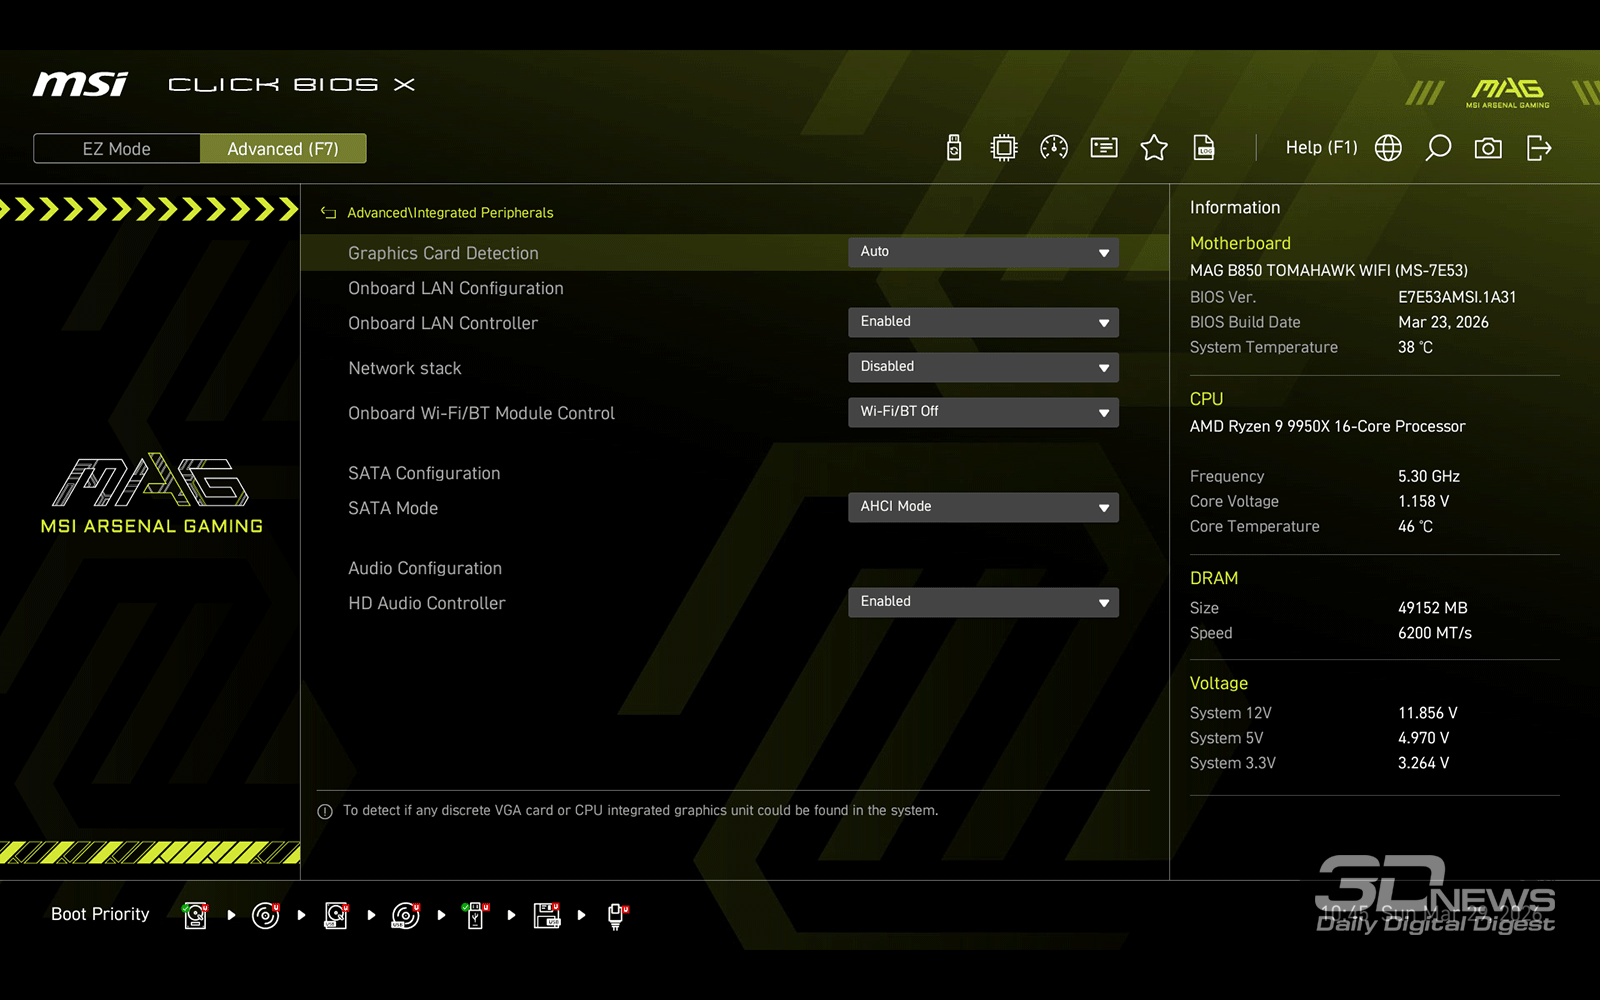Select the USB key boot device icon
The image size is (1600, 1000).
[476, 915]
